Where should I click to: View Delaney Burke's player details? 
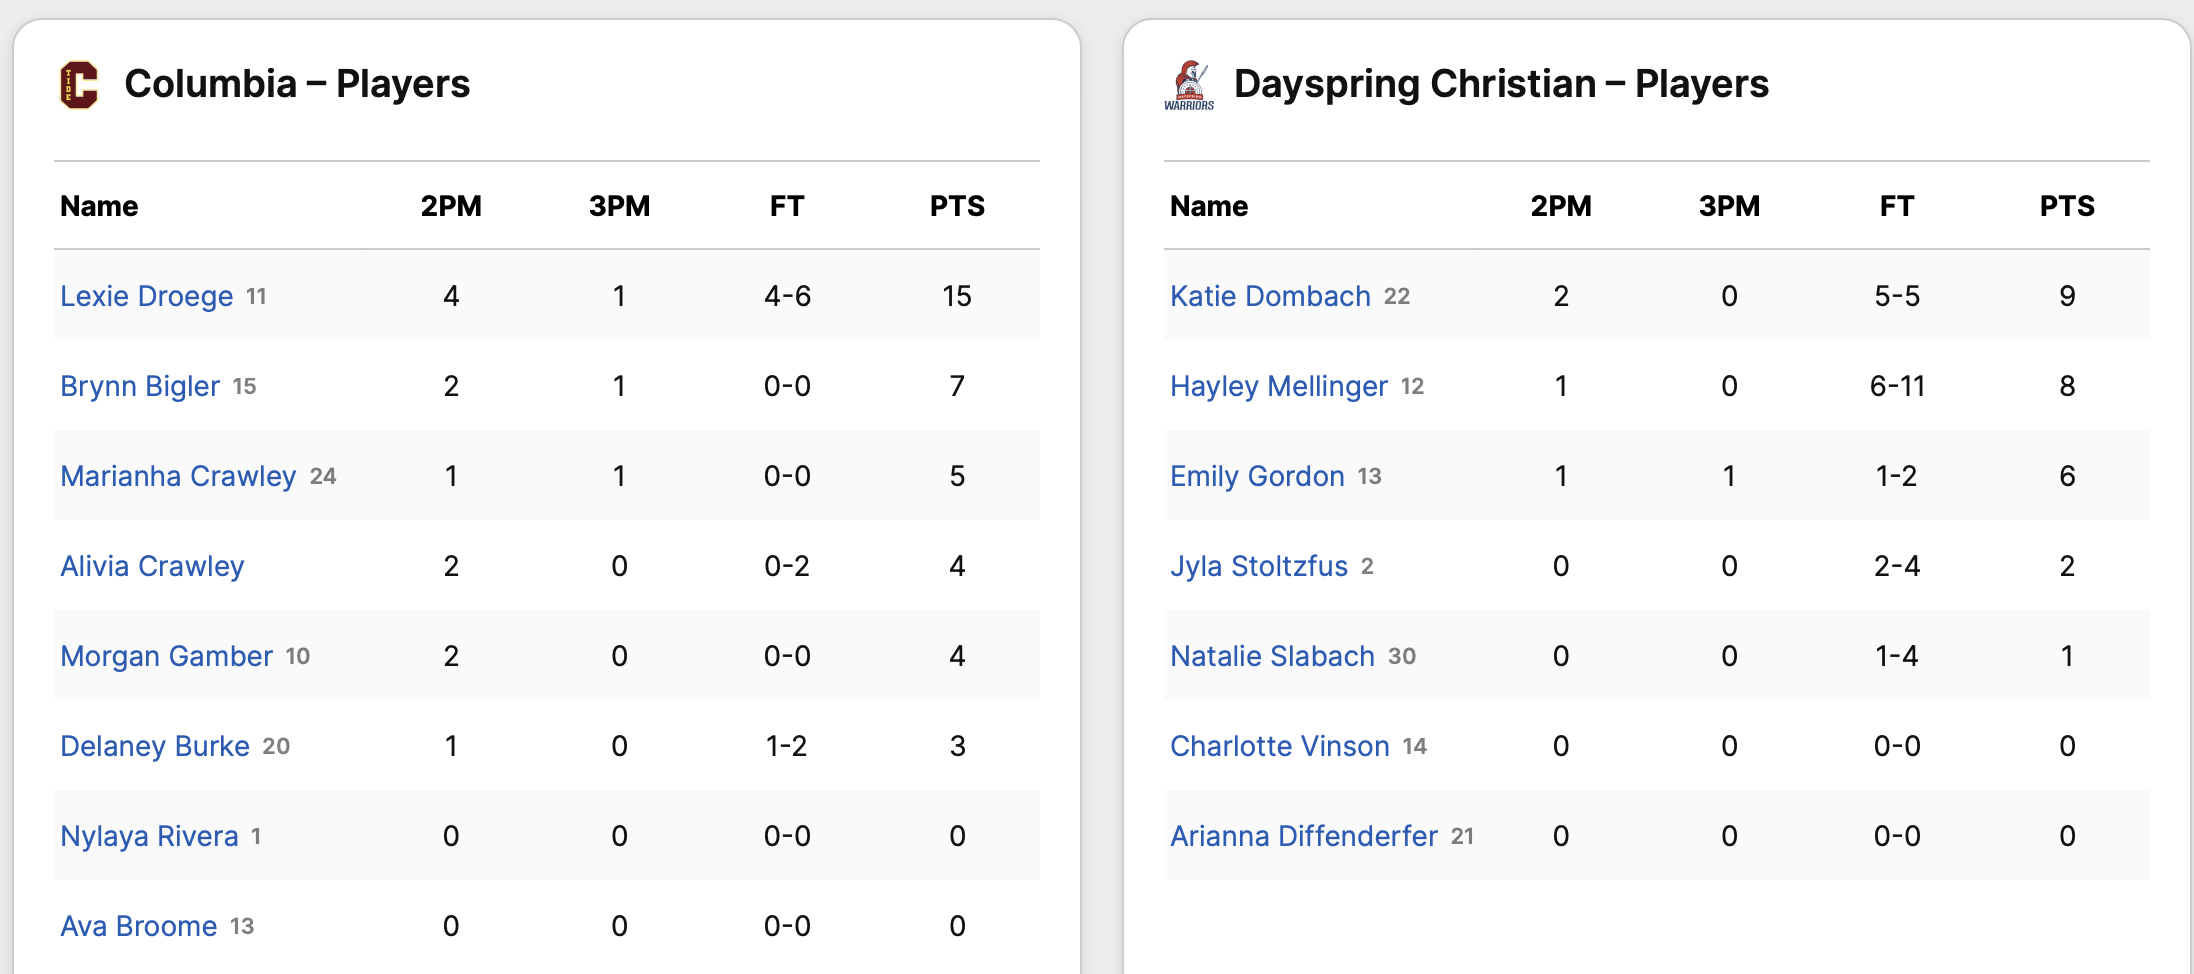coord(155,746)
